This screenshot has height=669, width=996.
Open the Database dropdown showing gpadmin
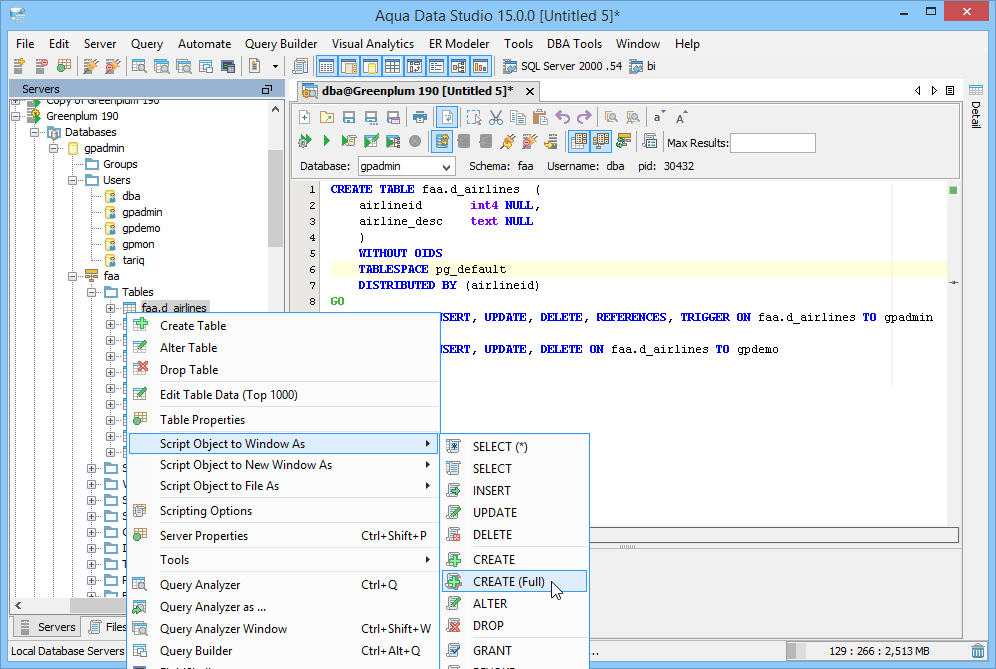click(406, 166)
